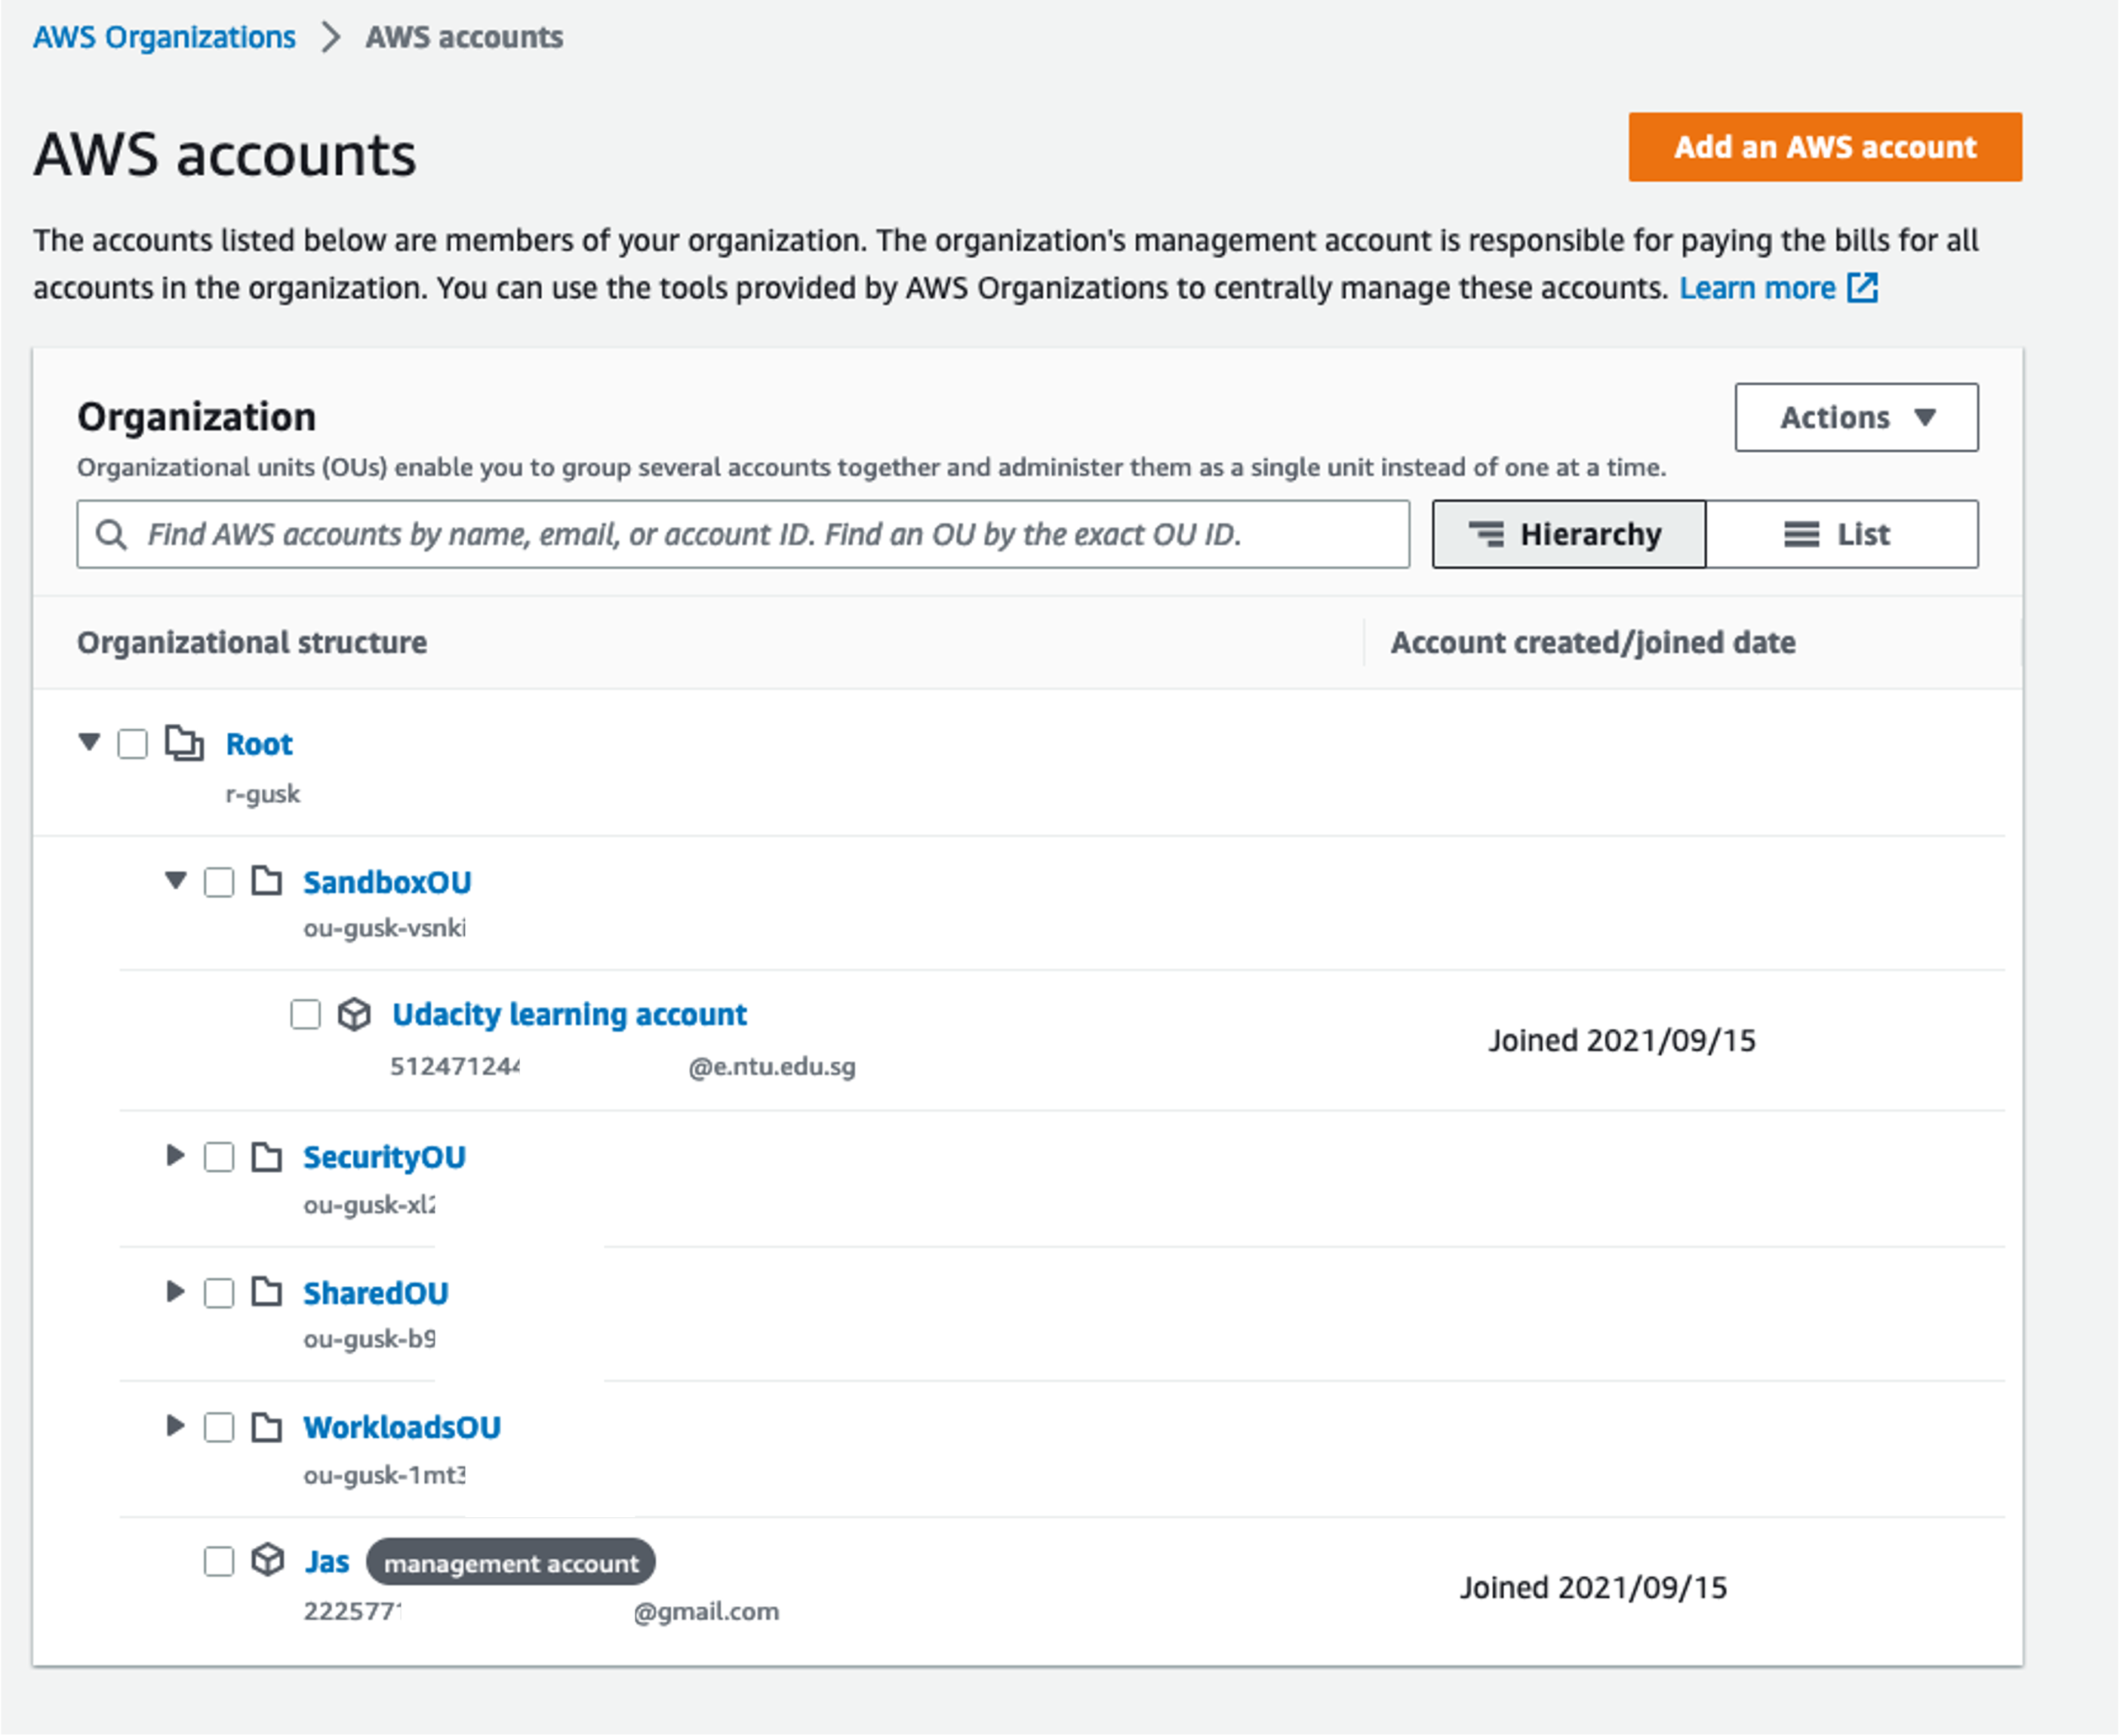Click the external link icon beside Learn more
Image resolution: width=2120 pixels, height=1736 pixels.
pyautogui.click(x=1862, y=288)
